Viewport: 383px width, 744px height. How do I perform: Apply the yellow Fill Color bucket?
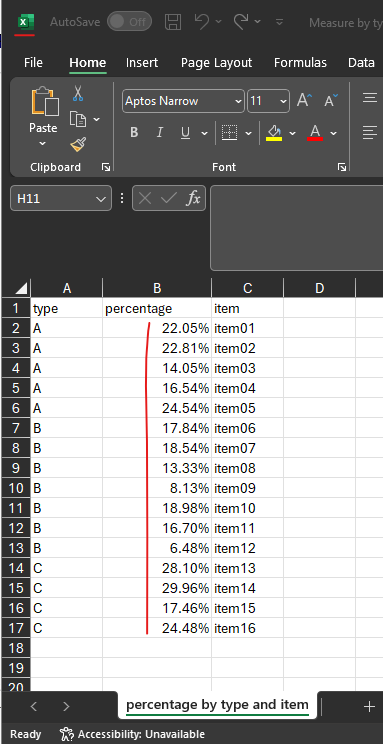274,132
